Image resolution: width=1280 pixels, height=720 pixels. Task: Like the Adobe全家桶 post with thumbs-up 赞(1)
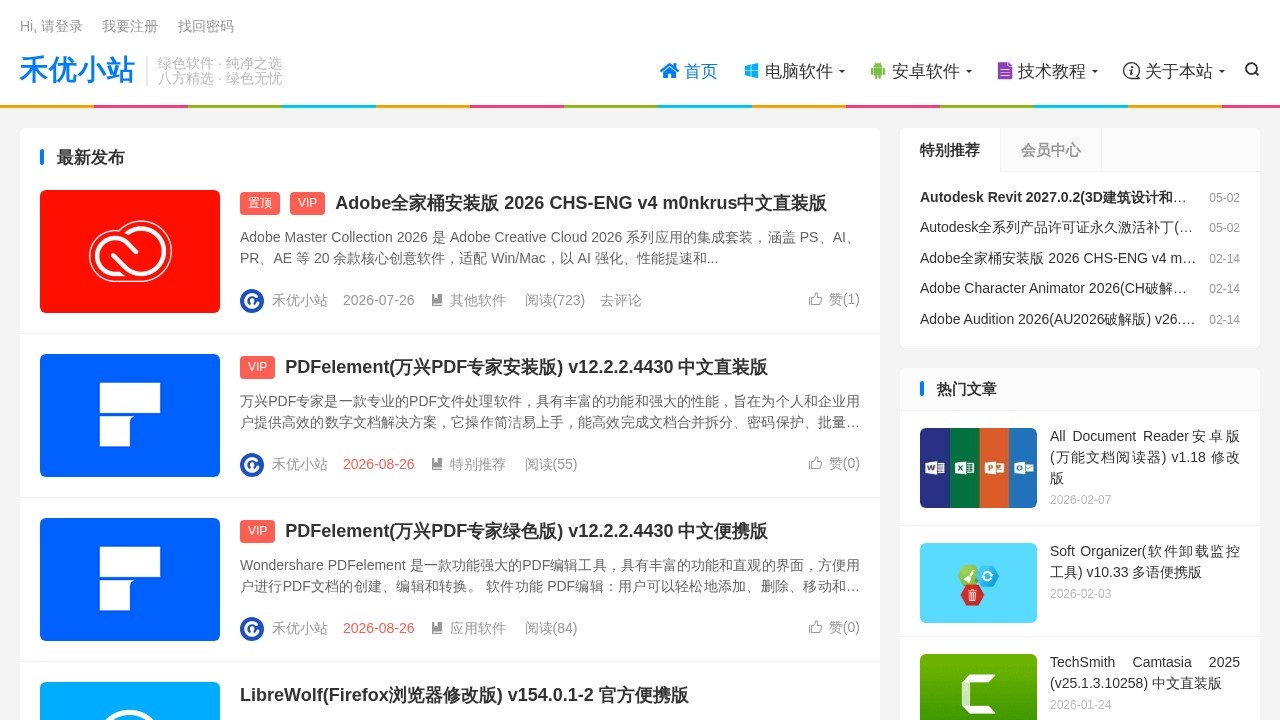tap(834, 299)
